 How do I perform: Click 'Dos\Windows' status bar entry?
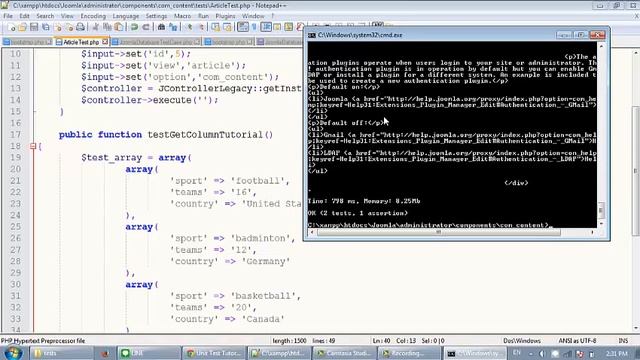522,341
